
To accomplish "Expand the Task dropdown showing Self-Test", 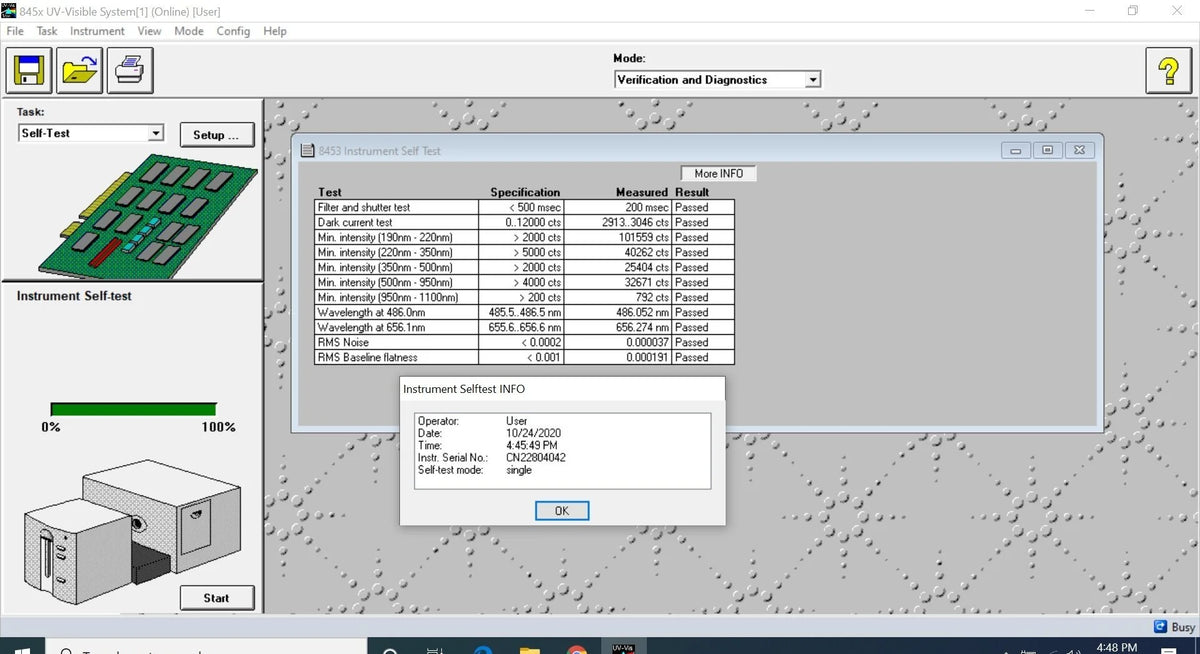I will pyautogui.click(x=156, y=133).
